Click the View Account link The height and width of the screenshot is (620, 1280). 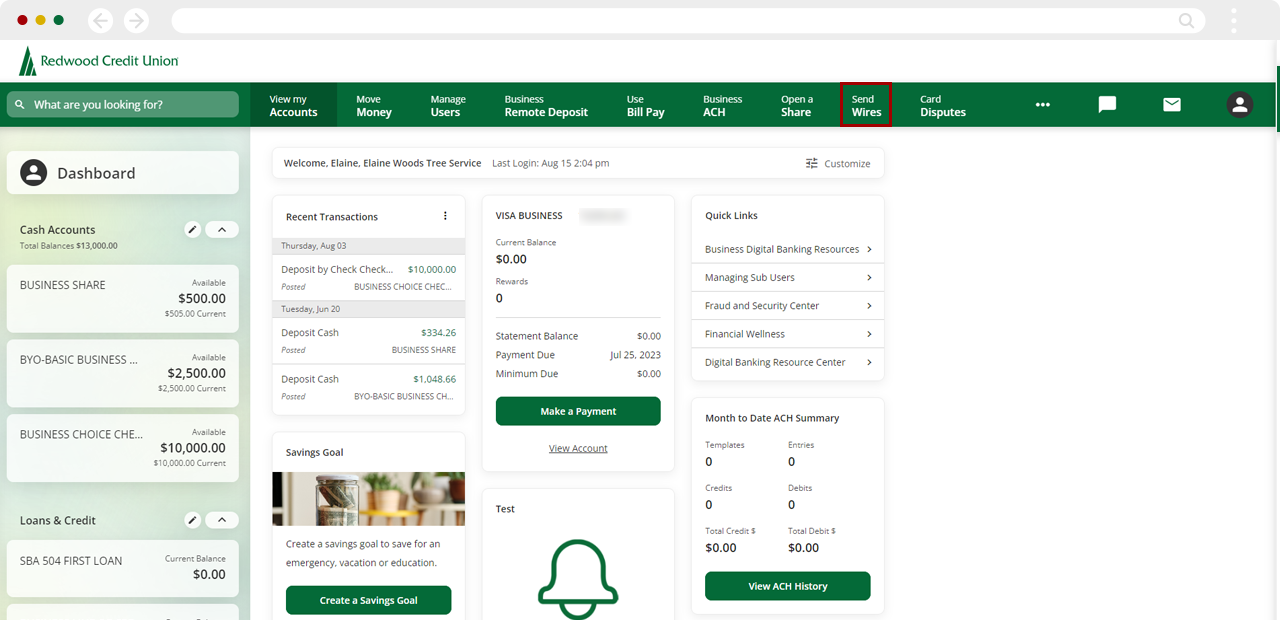[578, 448]
